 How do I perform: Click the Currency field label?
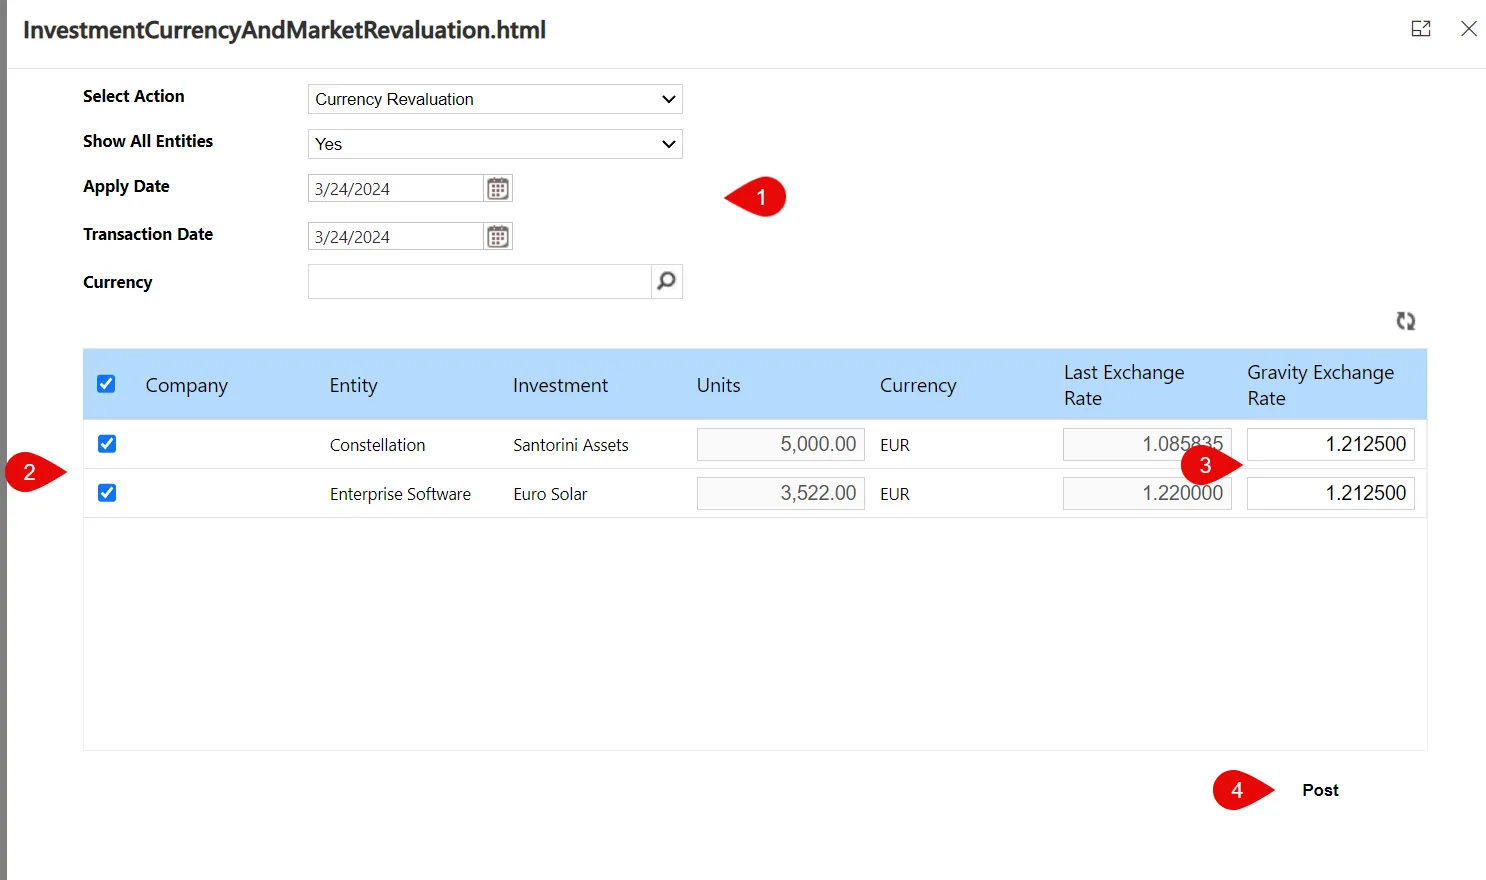click(x=118, y=282)
